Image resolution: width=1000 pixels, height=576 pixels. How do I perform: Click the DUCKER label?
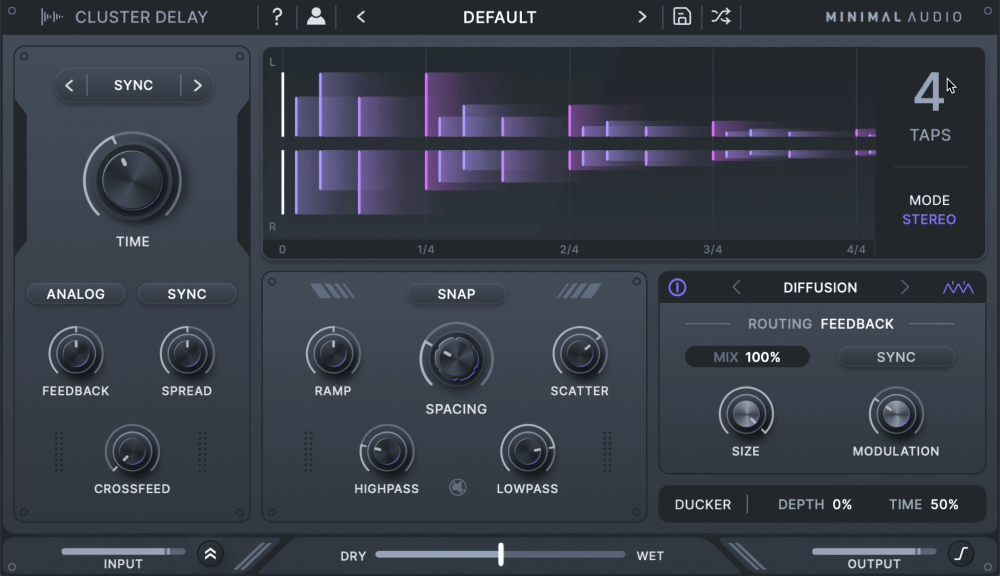click(703, 505)
